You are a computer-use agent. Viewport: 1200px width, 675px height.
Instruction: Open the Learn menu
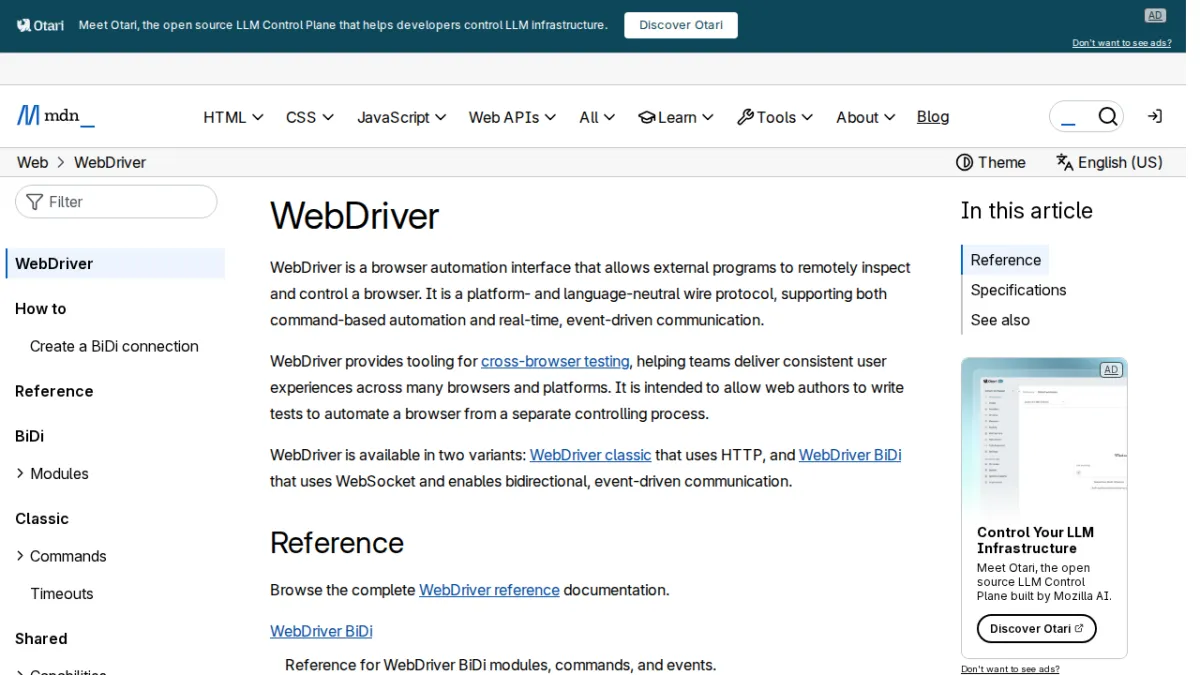point(676,117)
